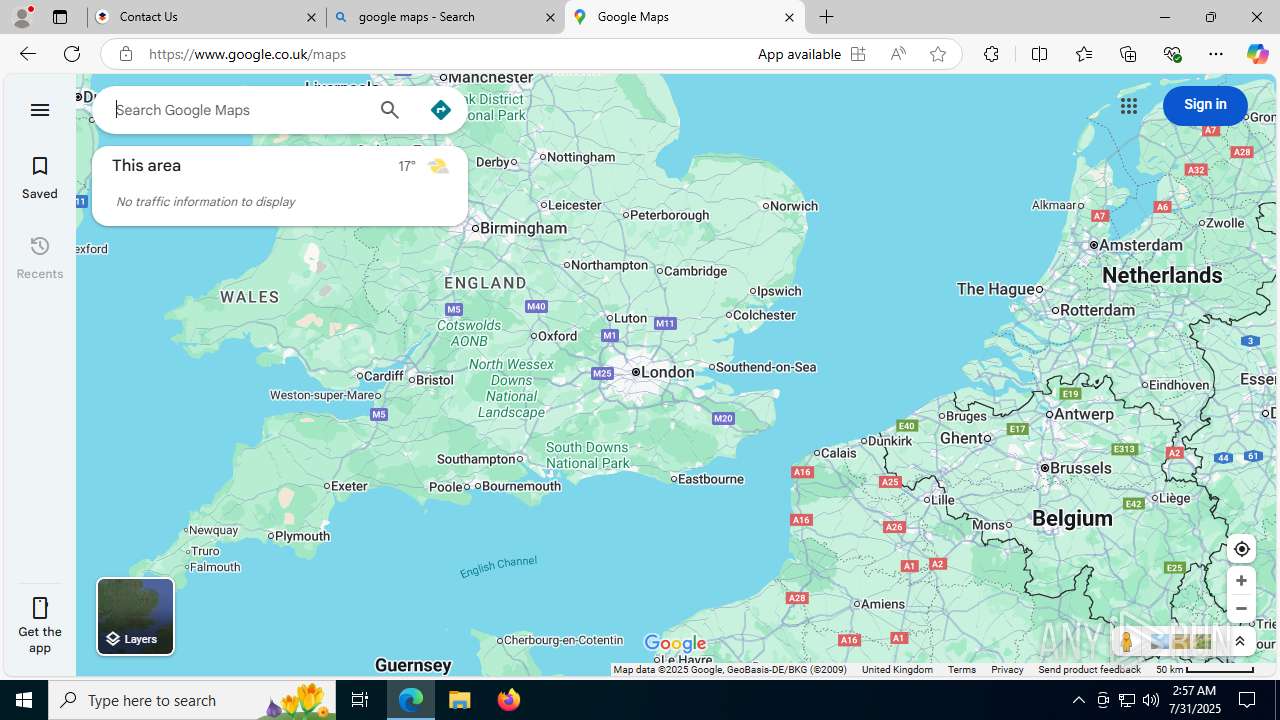
Task: Toggle Split screen view
Action: click(x=1039, y=54)
